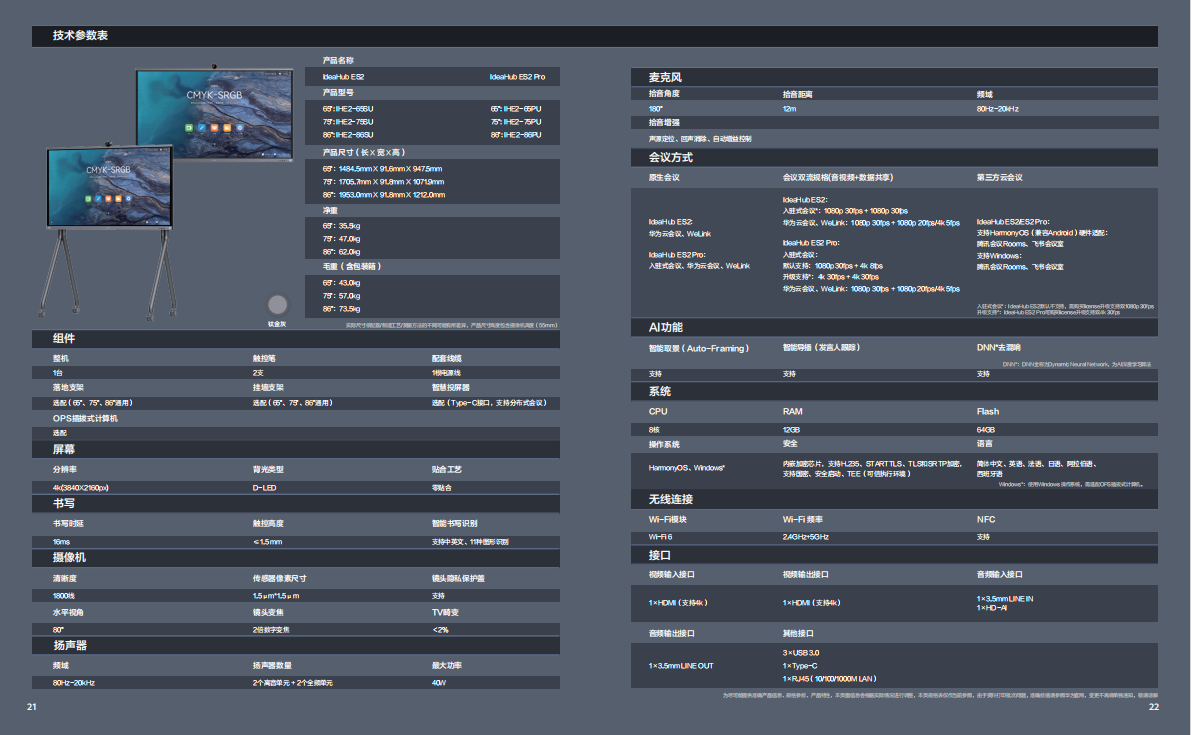Open the blue gear icon on the wall-mounted display

pyautogui.click(x=239, y=128)
